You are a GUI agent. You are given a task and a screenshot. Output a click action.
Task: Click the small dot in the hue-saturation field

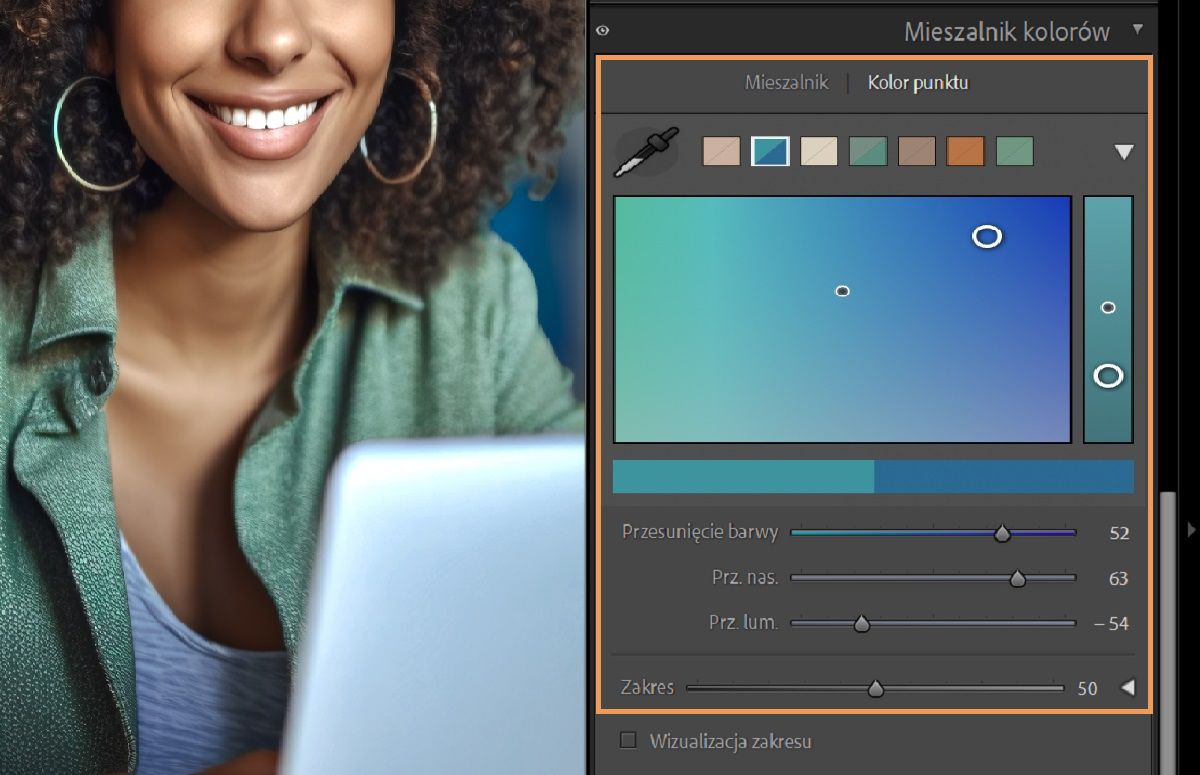point(842,291)
